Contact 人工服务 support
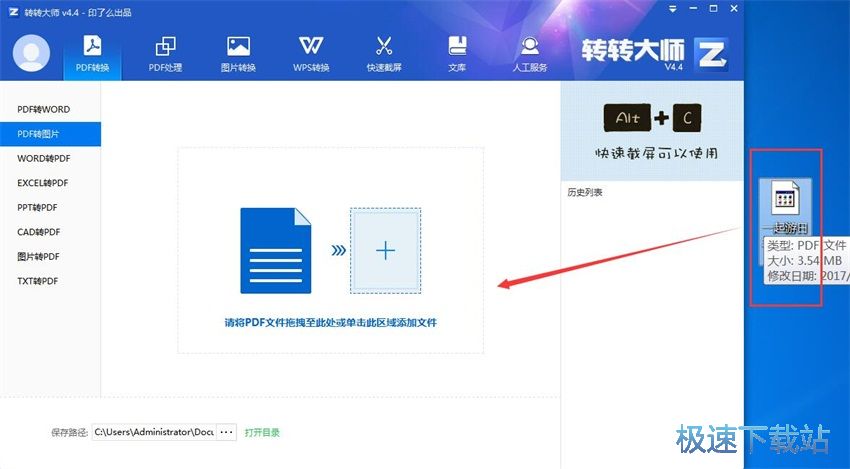The height and width of the screenshot is (469, 850). pyautogui.click(x=530, y=53)
